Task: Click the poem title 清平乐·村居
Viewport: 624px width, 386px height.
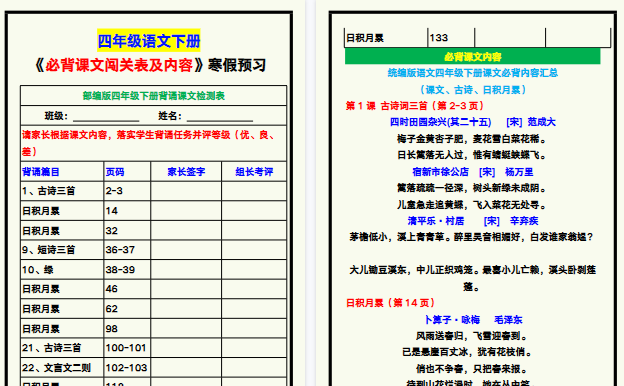Action: click(x=436, y=221)
